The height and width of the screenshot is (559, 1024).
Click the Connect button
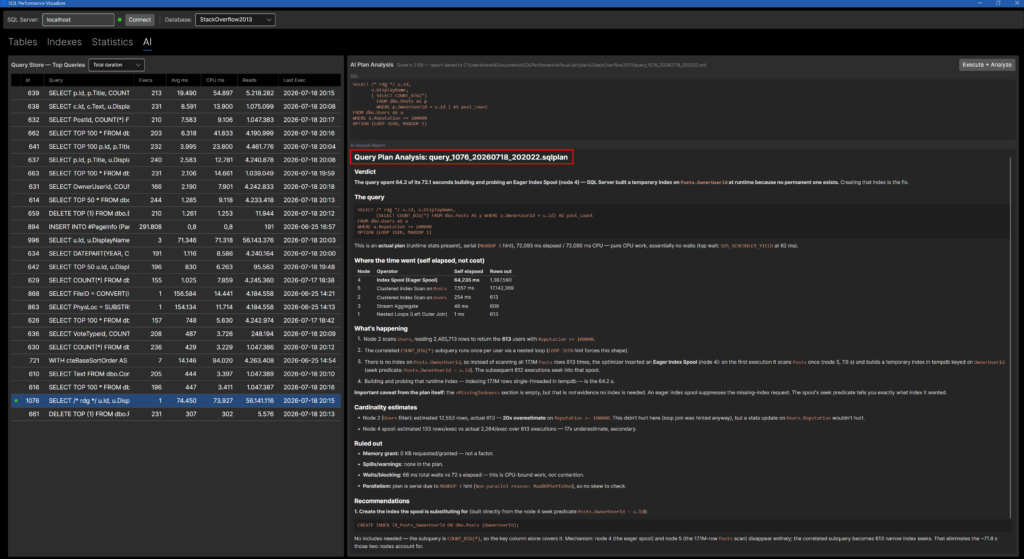140,20
